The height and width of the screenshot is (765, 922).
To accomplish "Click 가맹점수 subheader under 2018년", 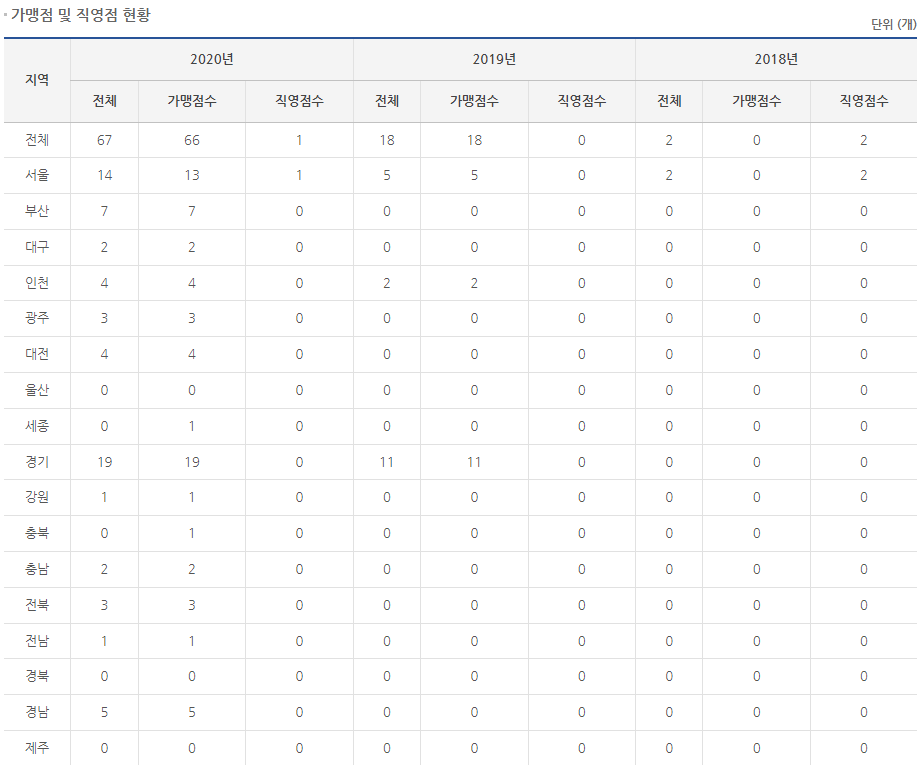I will pos(756,101).
